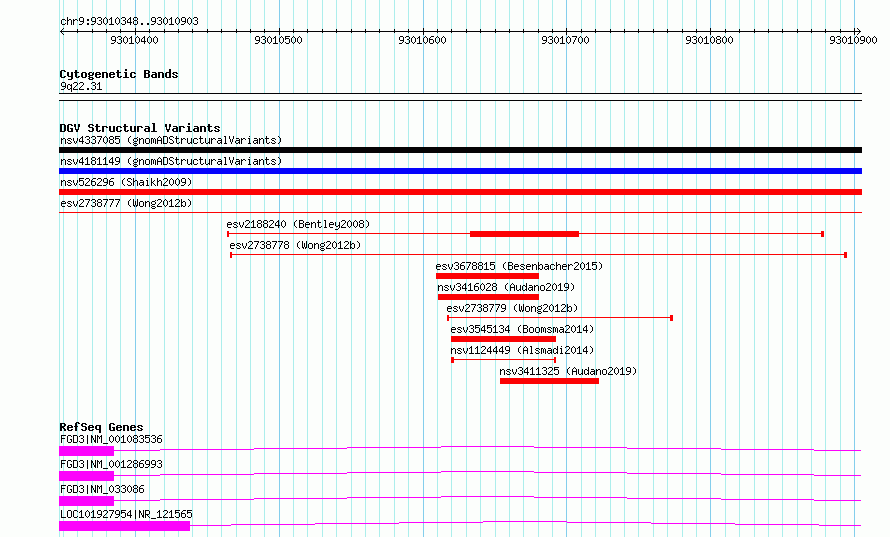This screenshot has width=890, height=537.
Task: Click the FGD3|NM_001286993 gene label
Action: click(x=111, y=464)
